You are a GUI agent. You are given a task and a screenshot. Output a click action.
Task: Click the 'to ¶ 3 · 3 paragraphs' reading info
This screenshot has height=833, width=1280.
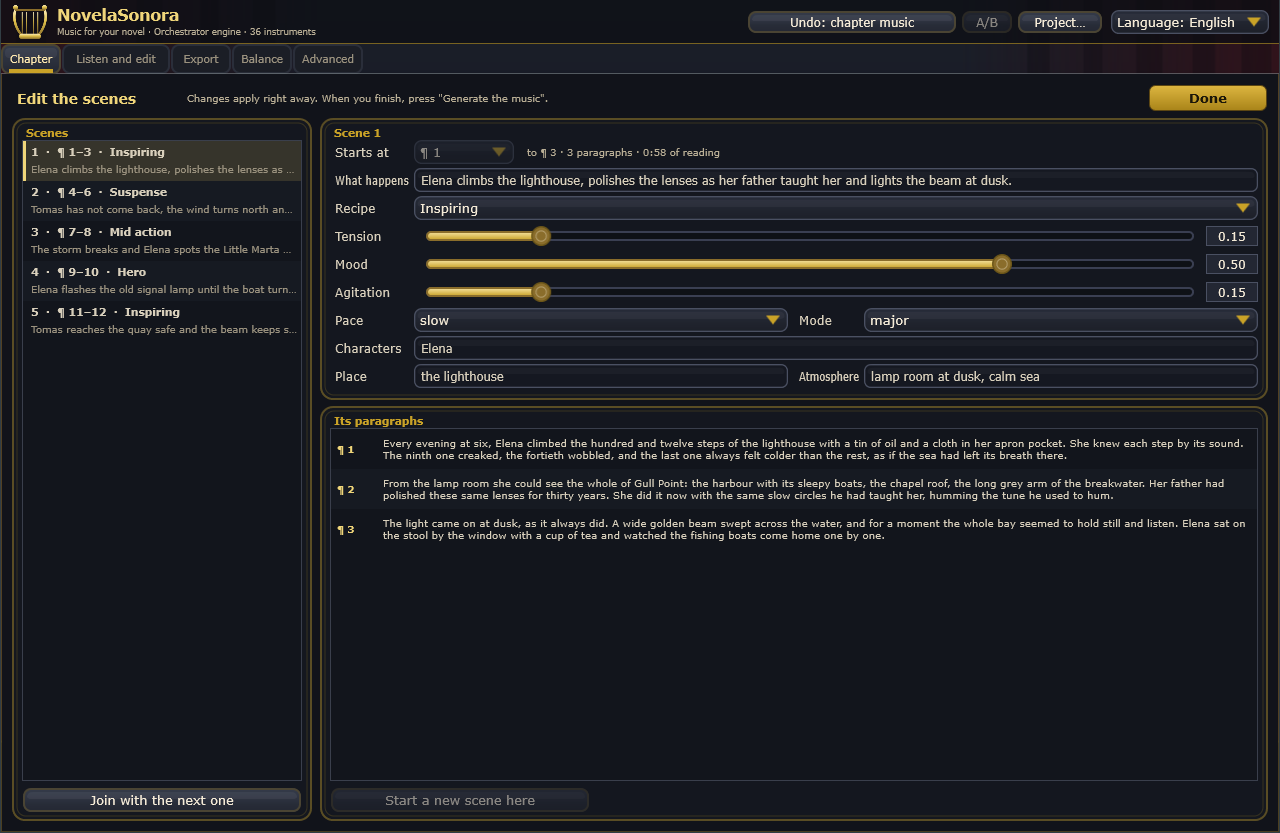pyautogui.click(x=623, y=153)
